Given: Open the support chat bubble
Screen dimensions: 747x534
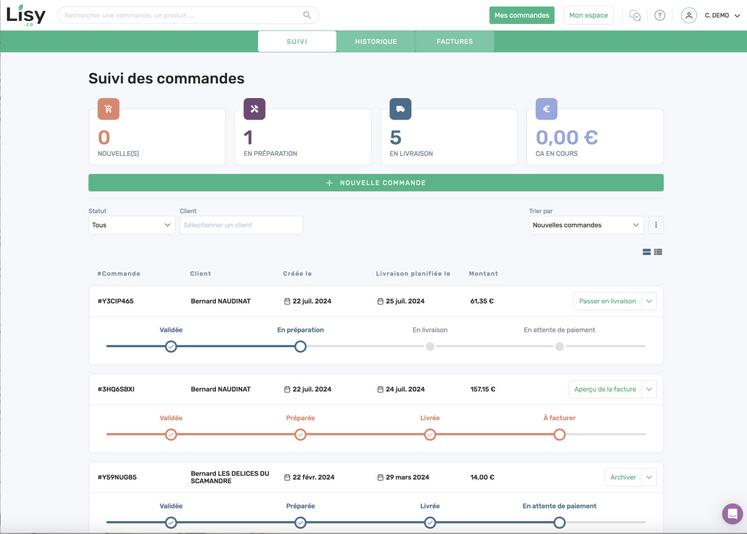Looking at the screenshot, I should pos(732,514).
